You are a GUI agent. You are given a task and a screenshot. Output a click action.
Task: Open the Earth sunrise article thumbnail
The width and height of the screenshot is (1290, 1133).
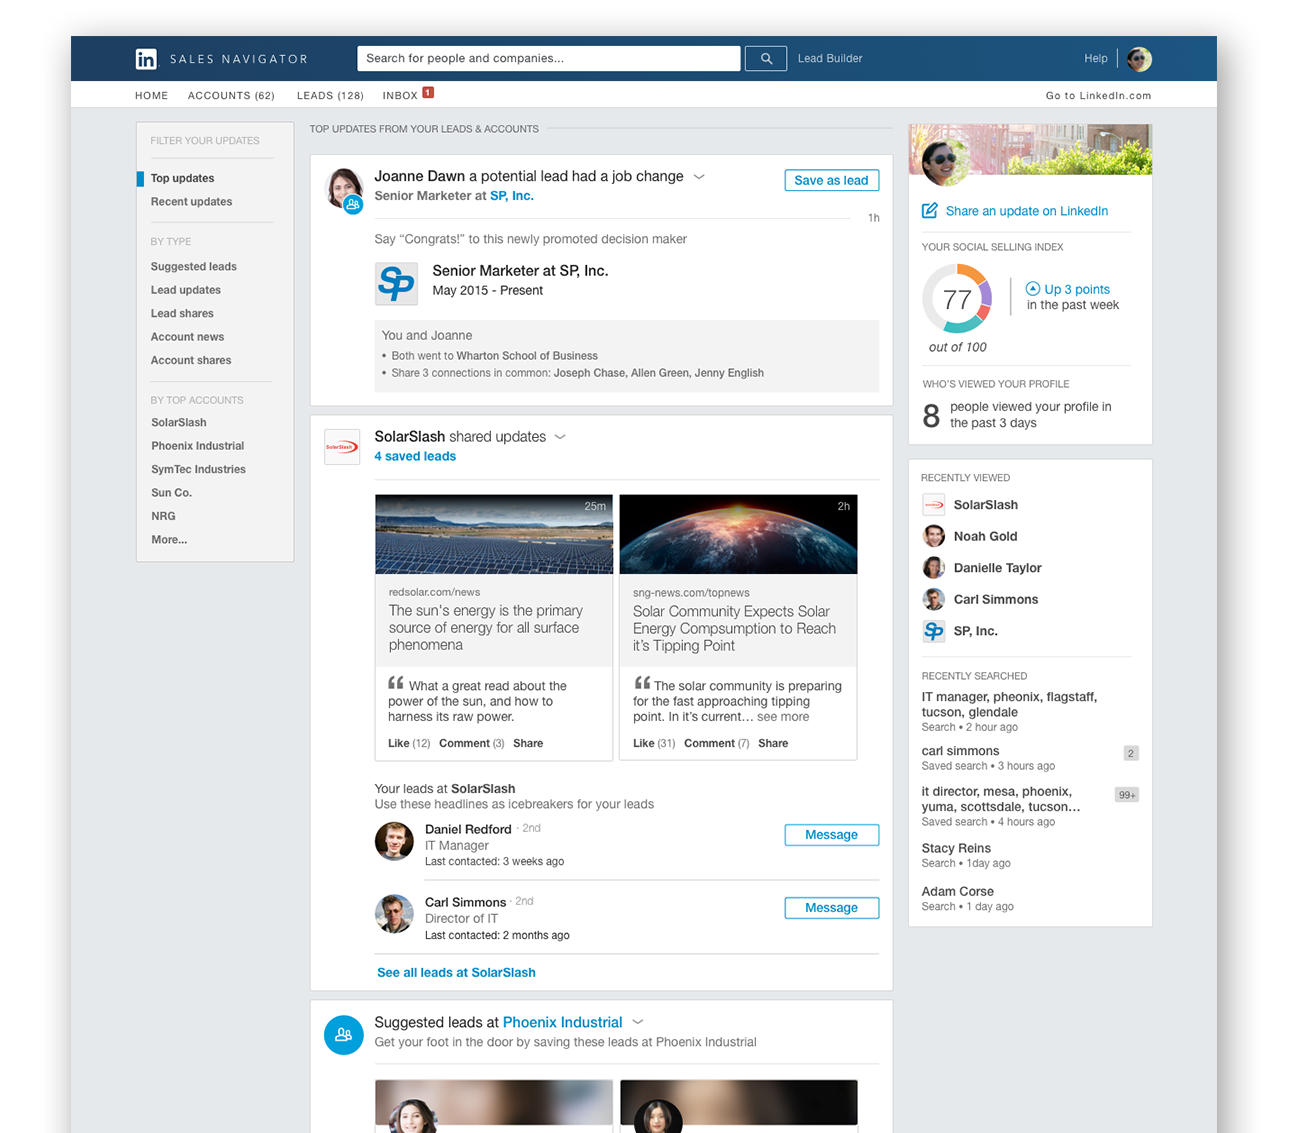pyautogui.click(x=738, y=534)
